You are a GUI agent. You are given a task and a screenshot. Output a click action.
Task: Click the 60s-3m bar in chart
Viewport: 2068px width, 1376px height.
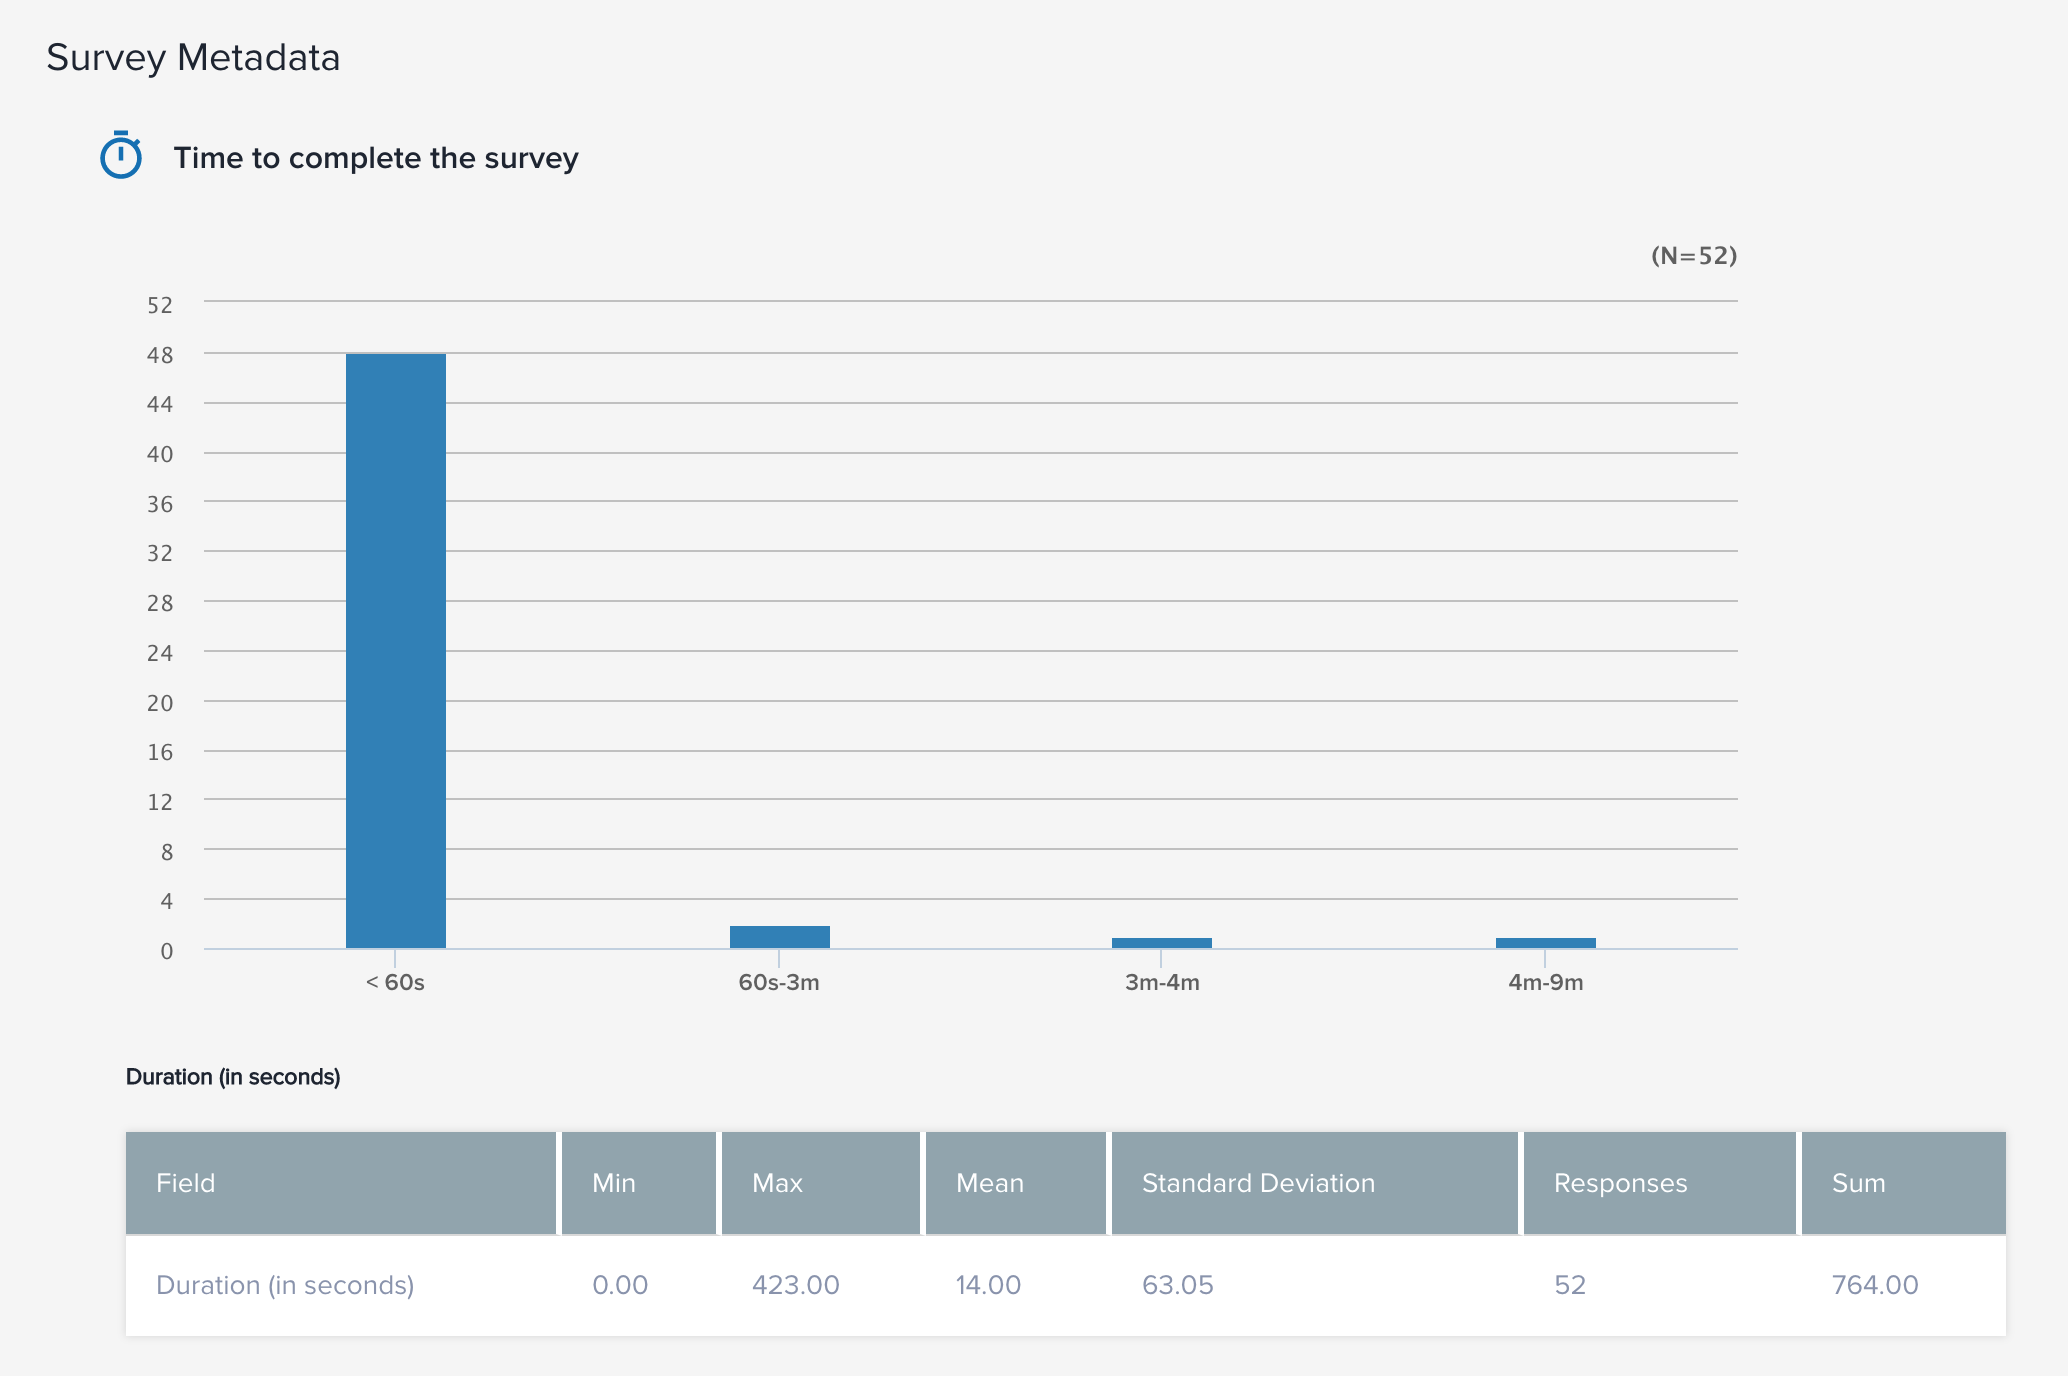point(780,937)
